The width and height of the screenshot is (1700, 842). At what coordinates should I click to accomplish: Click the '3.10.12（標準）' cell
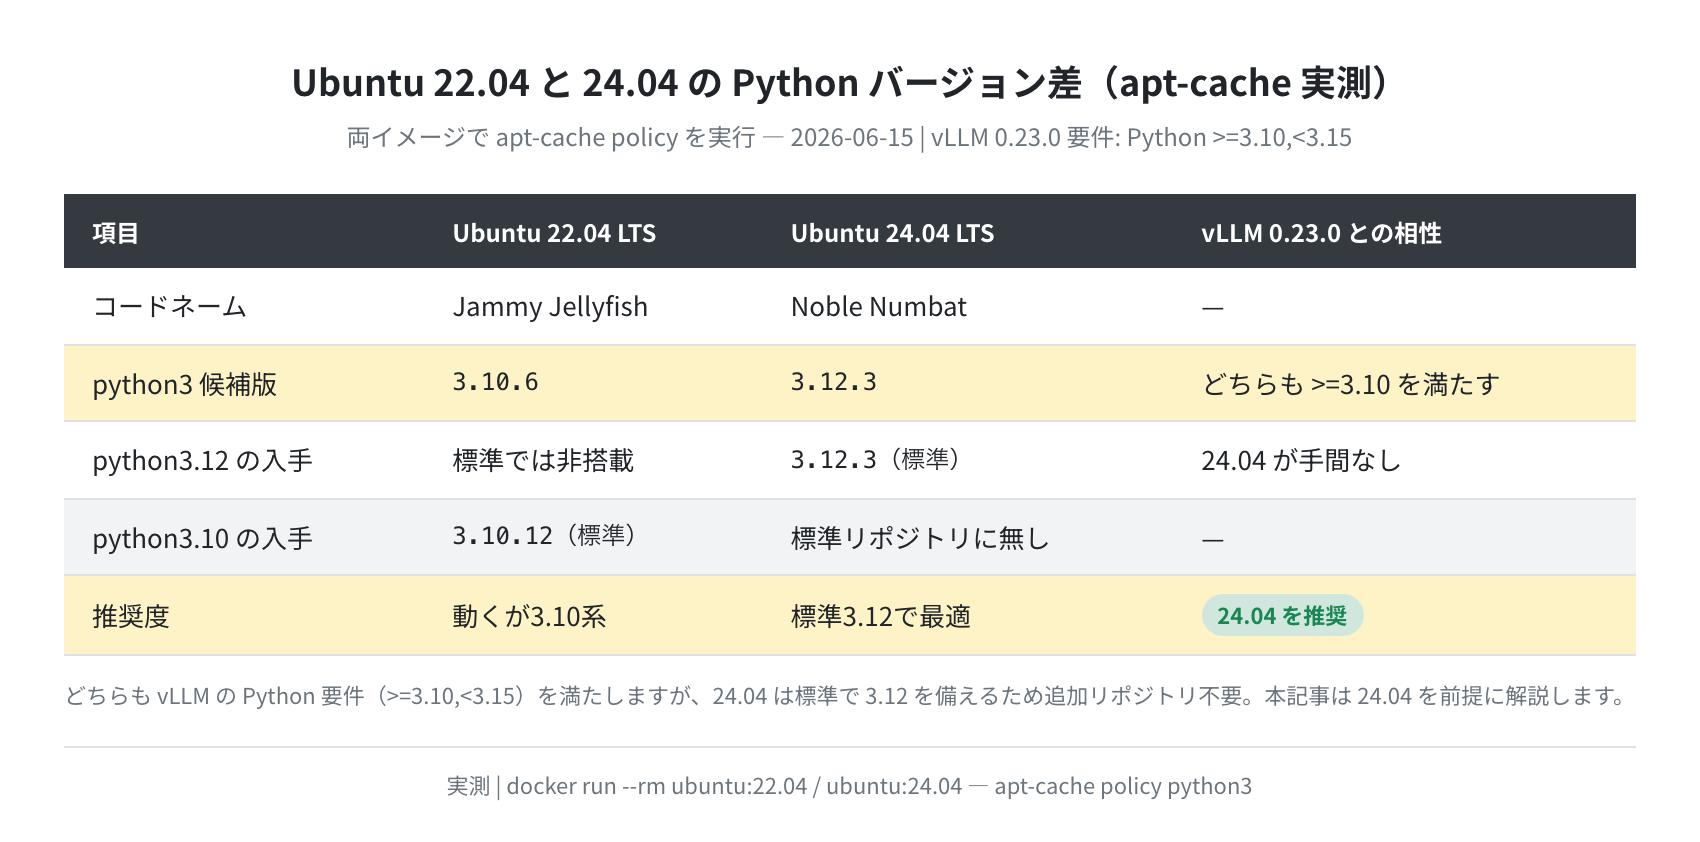click(546, 536)
